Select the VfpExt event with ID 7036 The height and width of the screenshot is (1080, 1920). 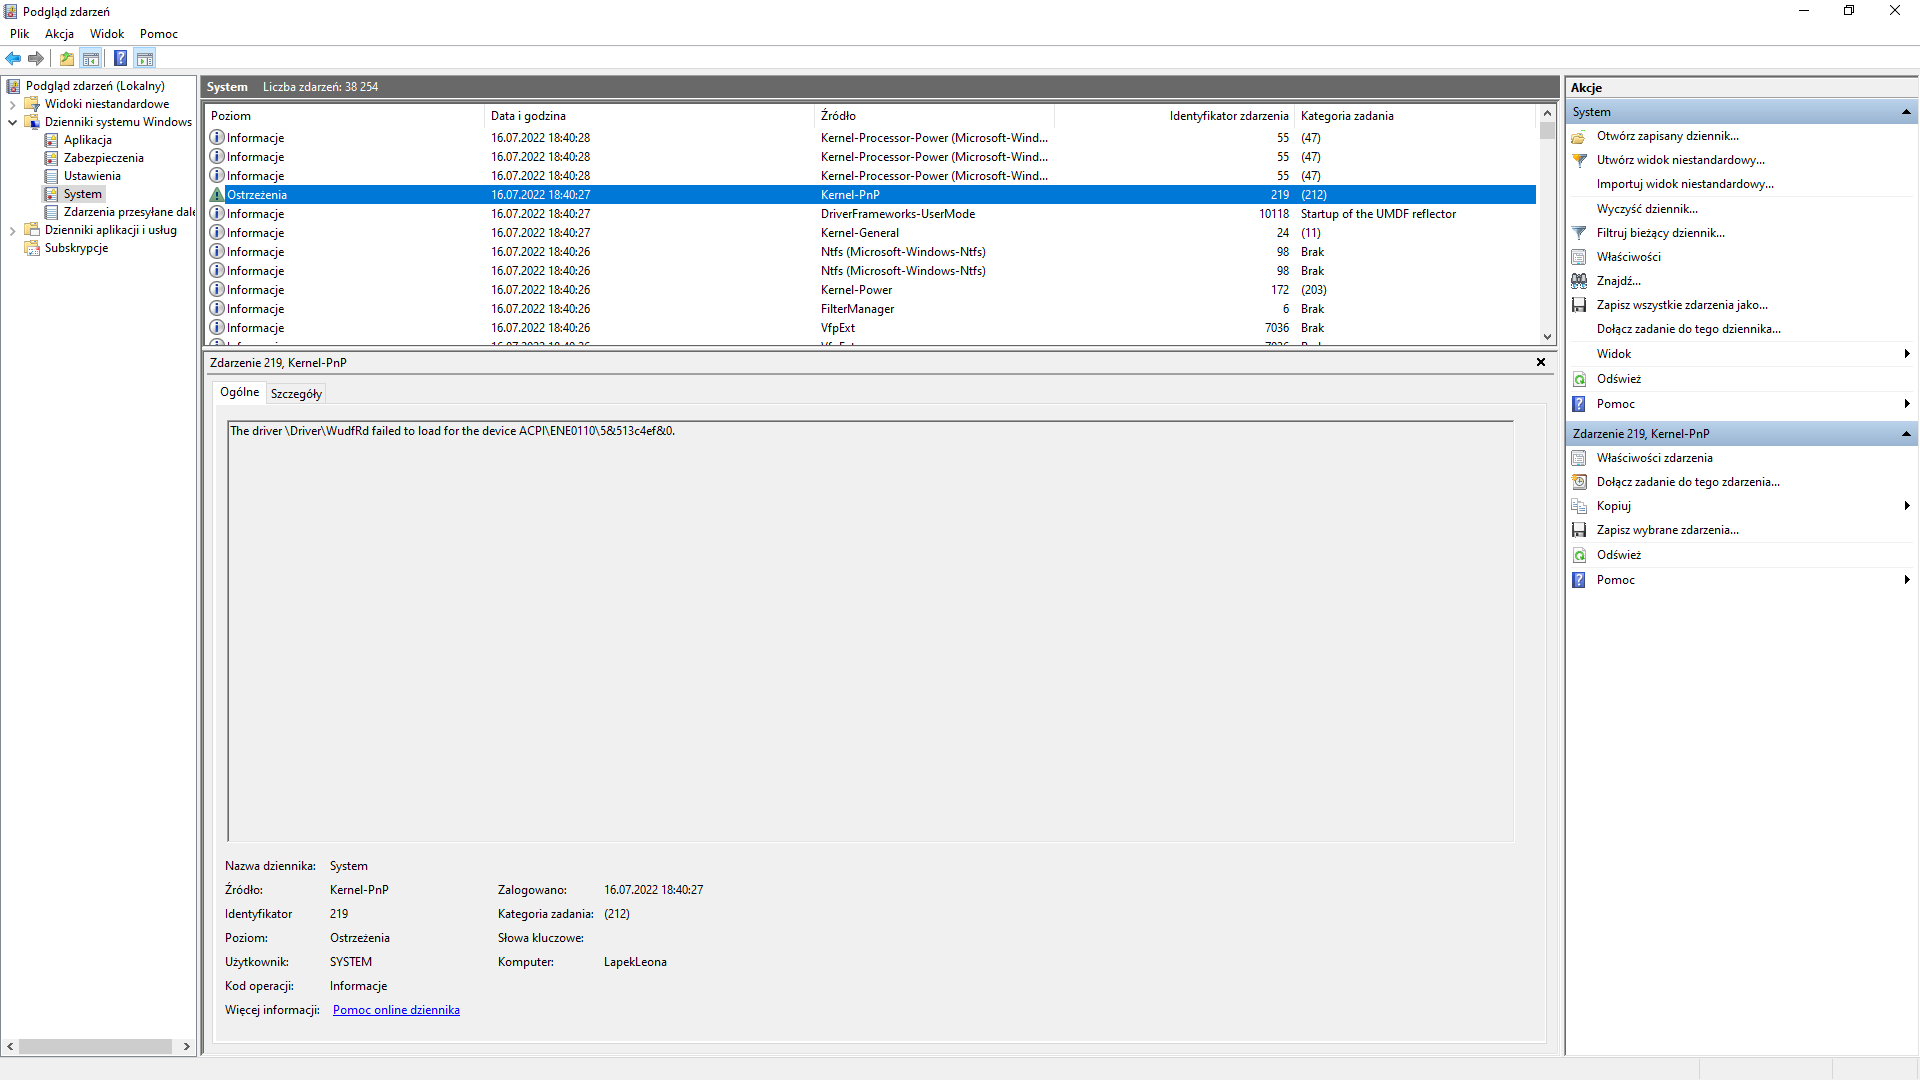pyautogui.click(x=871, y=328)
